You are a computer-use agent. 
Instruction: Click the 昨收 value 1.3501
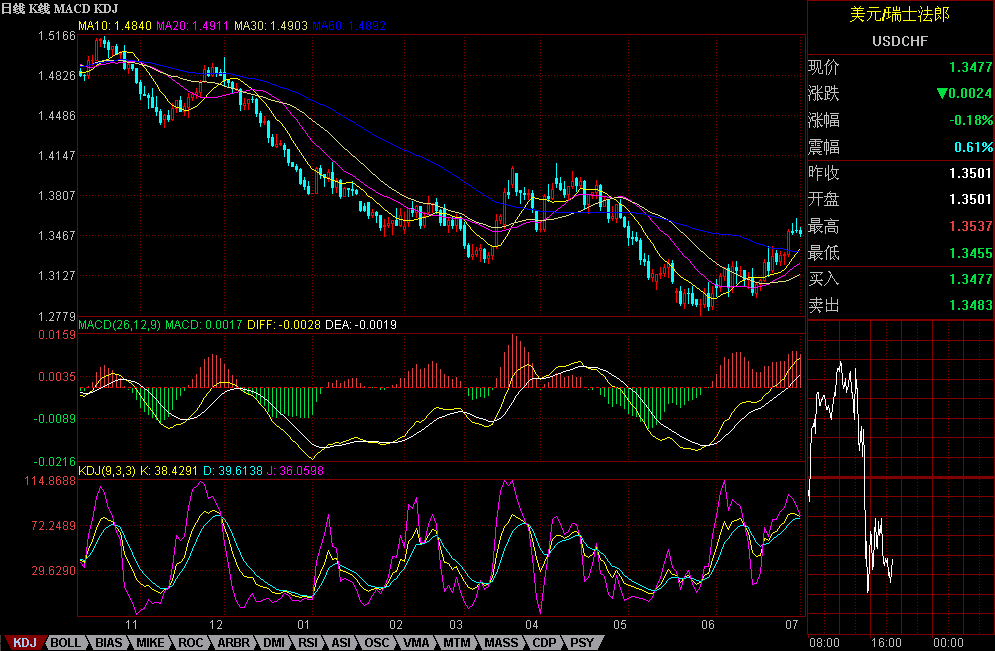point(970,173)
